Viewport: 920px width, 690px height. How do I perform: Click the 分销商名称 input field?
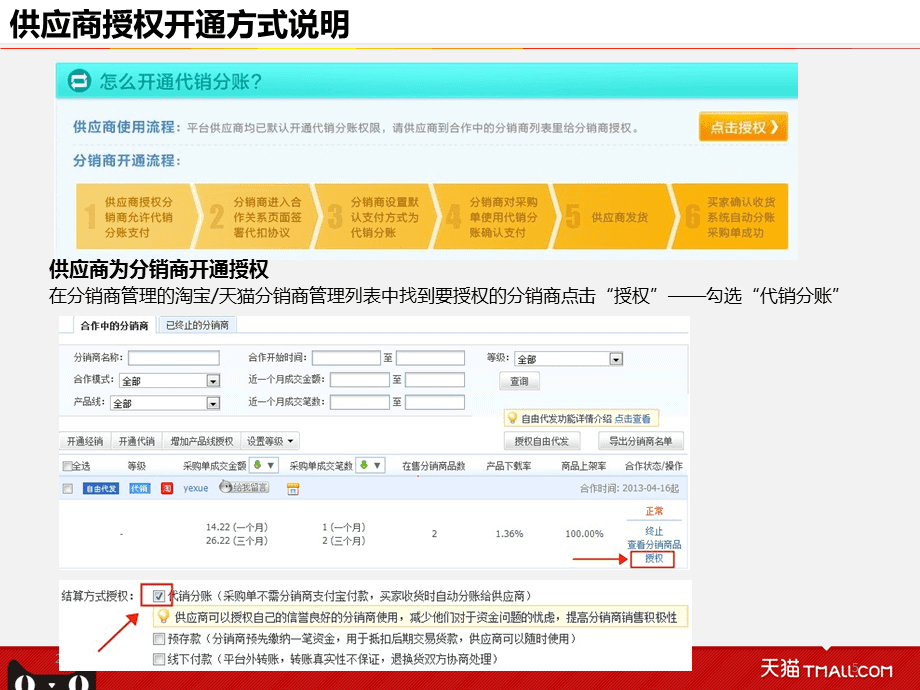click(173, 358)
